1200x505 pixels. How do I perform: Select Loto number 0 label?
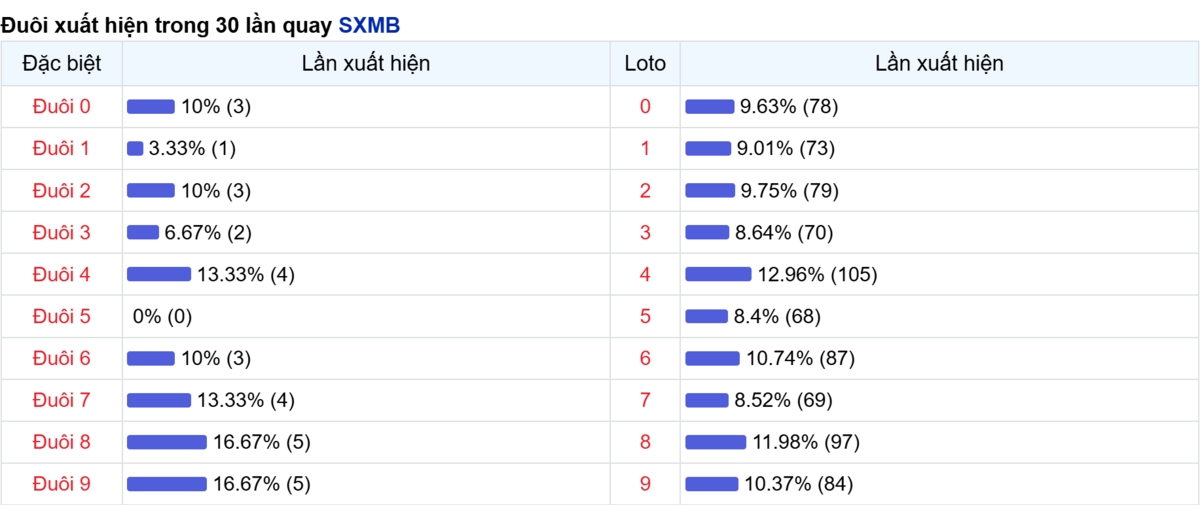[645, 106]
